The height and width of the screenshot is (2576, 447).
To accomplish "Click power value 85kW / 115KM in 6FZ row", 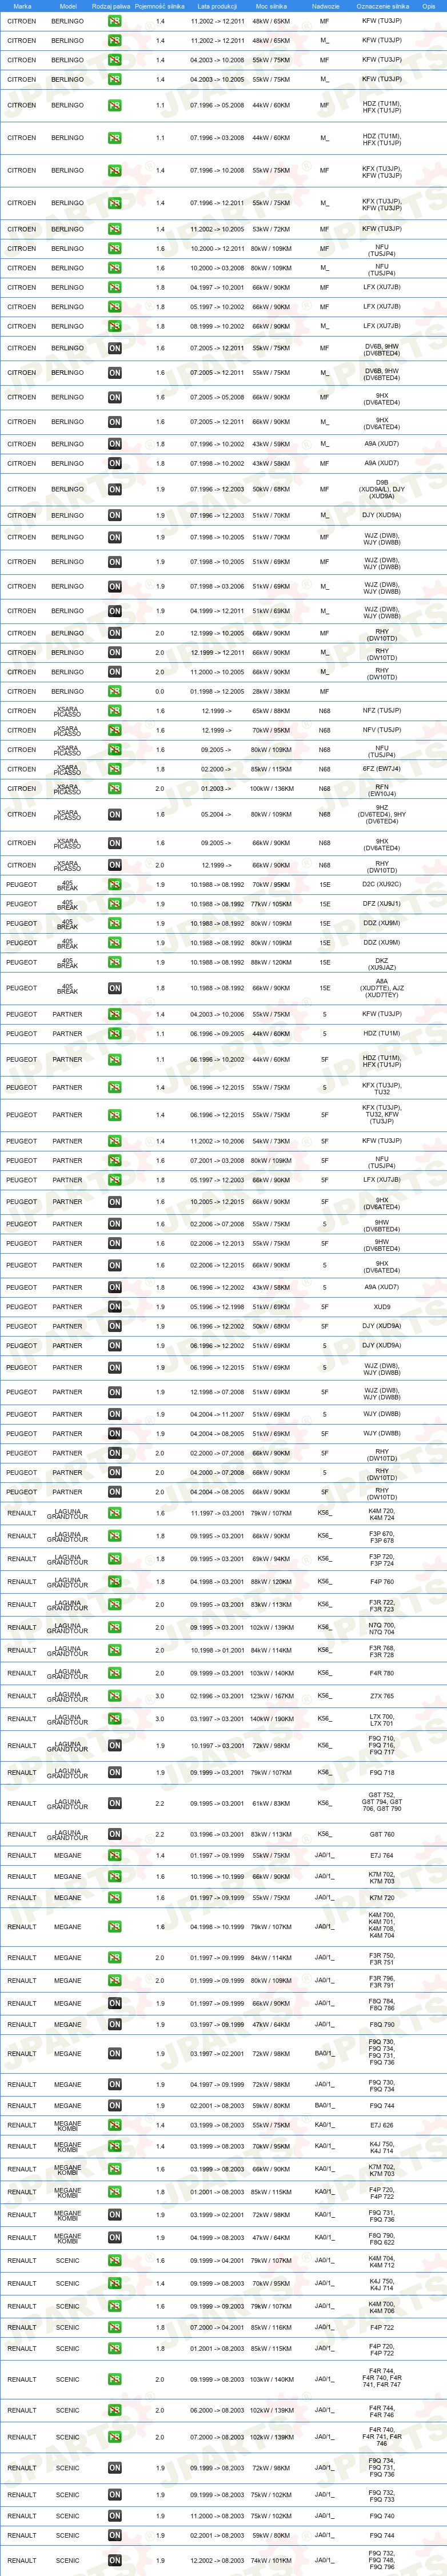I will (x=271, y=769).
